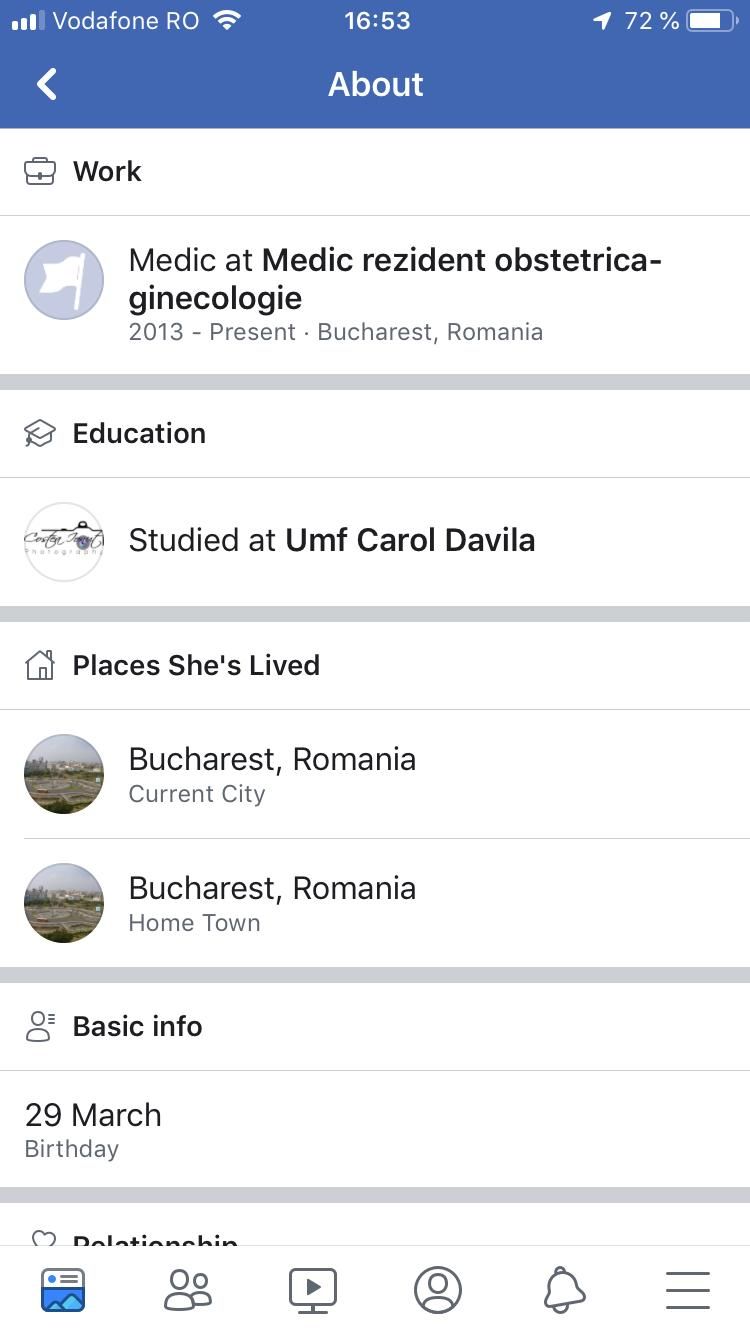This screenshot has width=750, height=1334.
Task: Tap the Work briefcase icon
Action: [x=40, y=171]
